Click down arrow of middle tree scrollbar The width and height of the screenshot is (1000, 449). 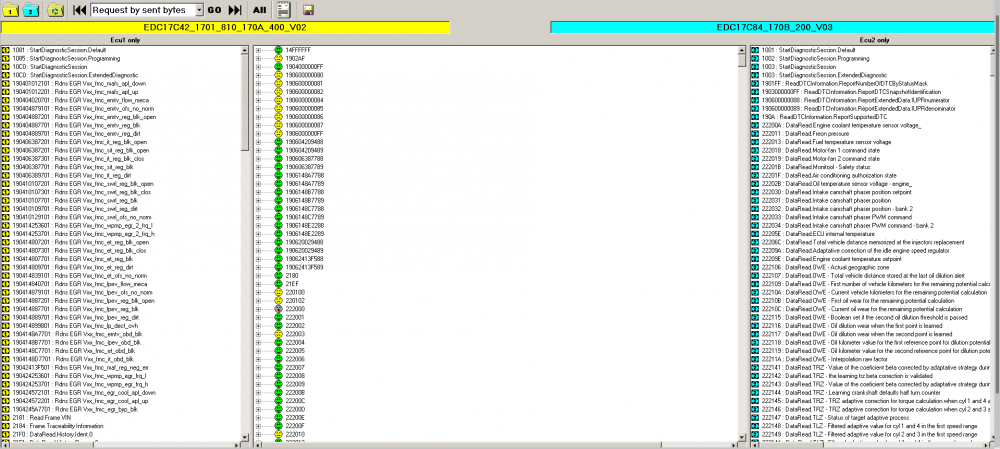point(741,437)
